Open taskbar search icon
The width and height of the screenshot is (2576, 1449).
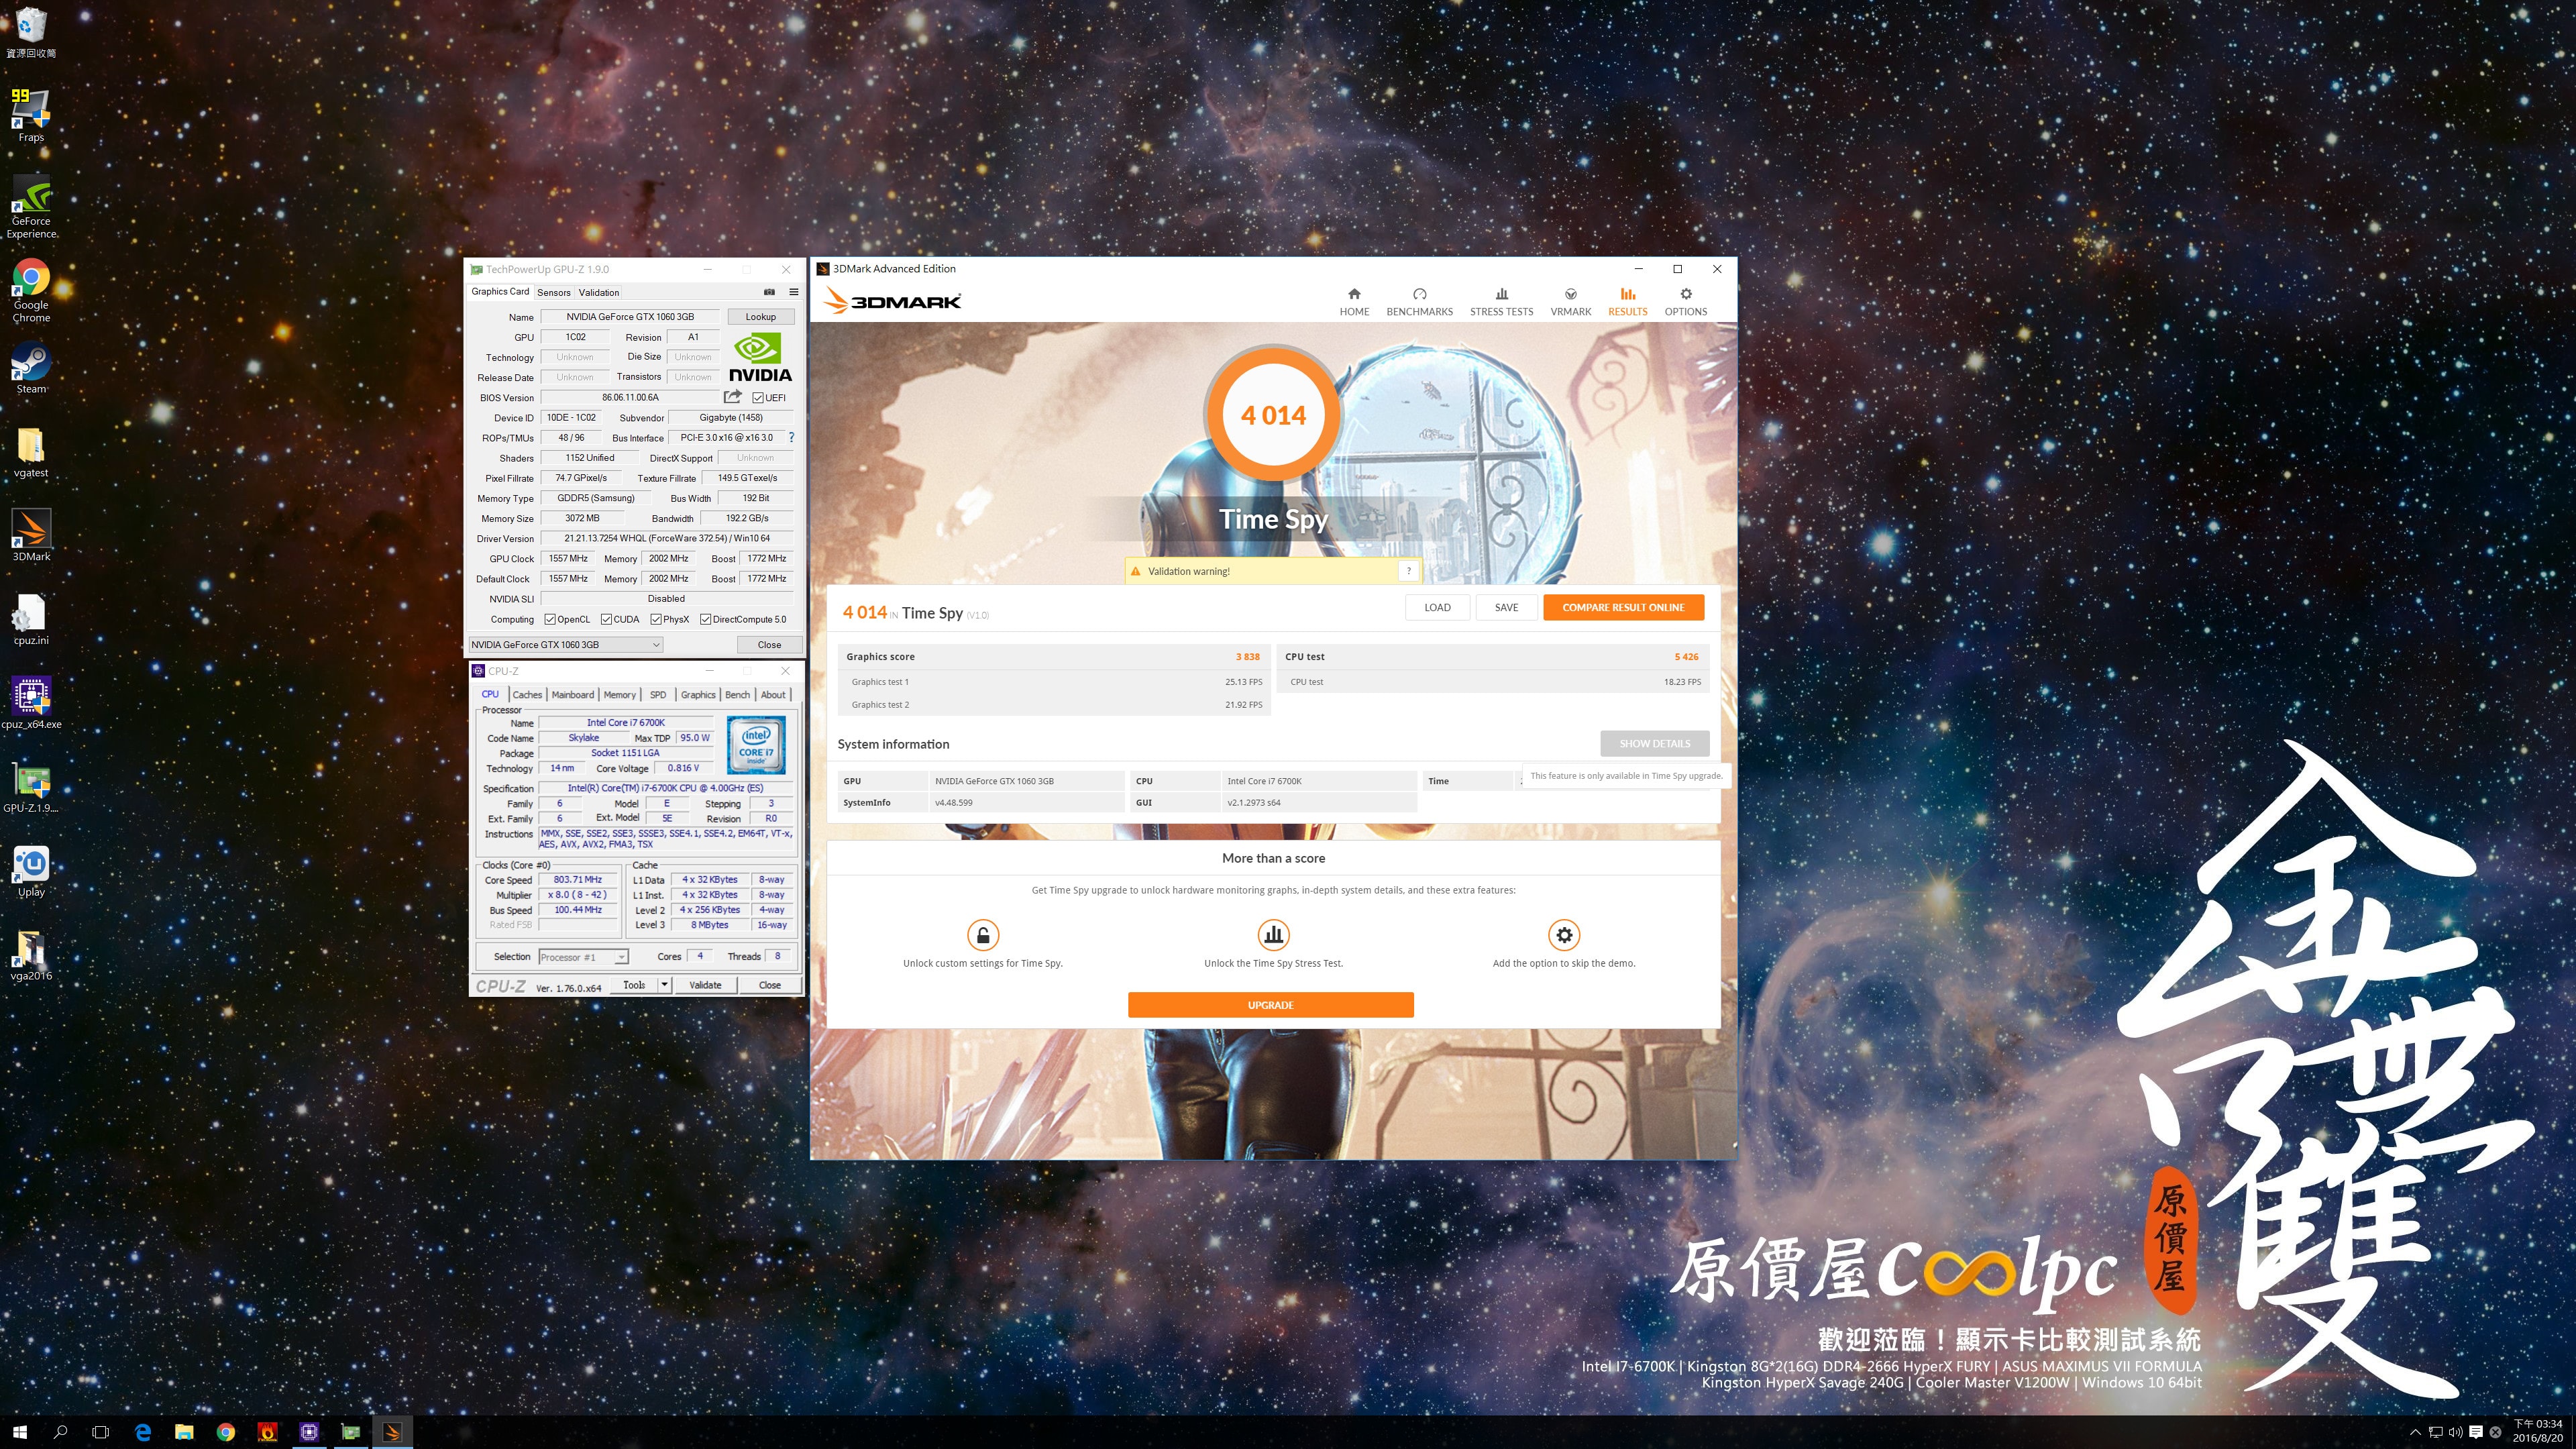tap(60, 1432)
